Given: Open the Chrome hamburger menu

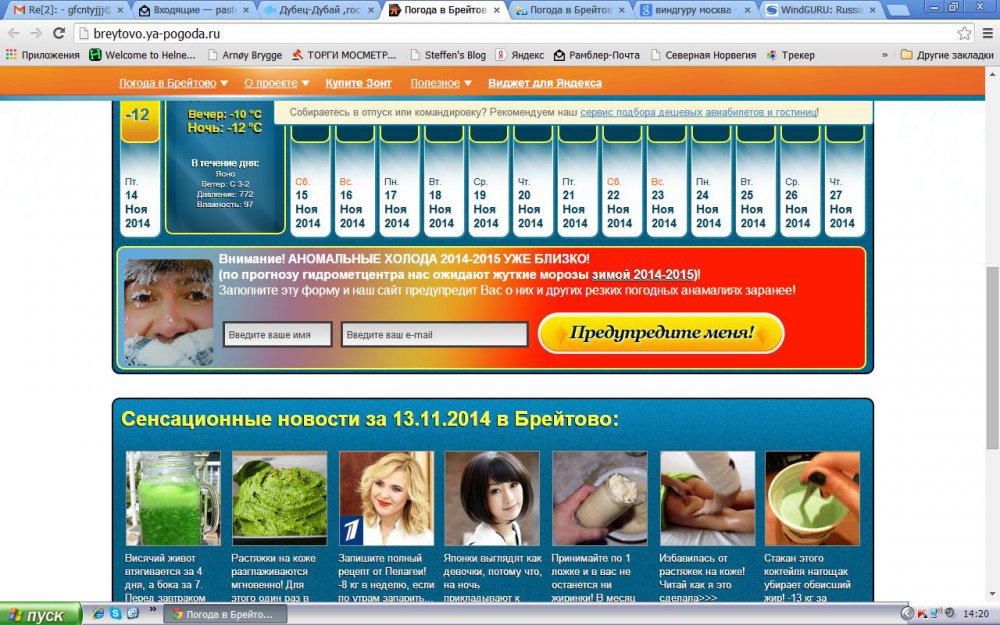Looking at the screenshot, I should tap(986, 33).
